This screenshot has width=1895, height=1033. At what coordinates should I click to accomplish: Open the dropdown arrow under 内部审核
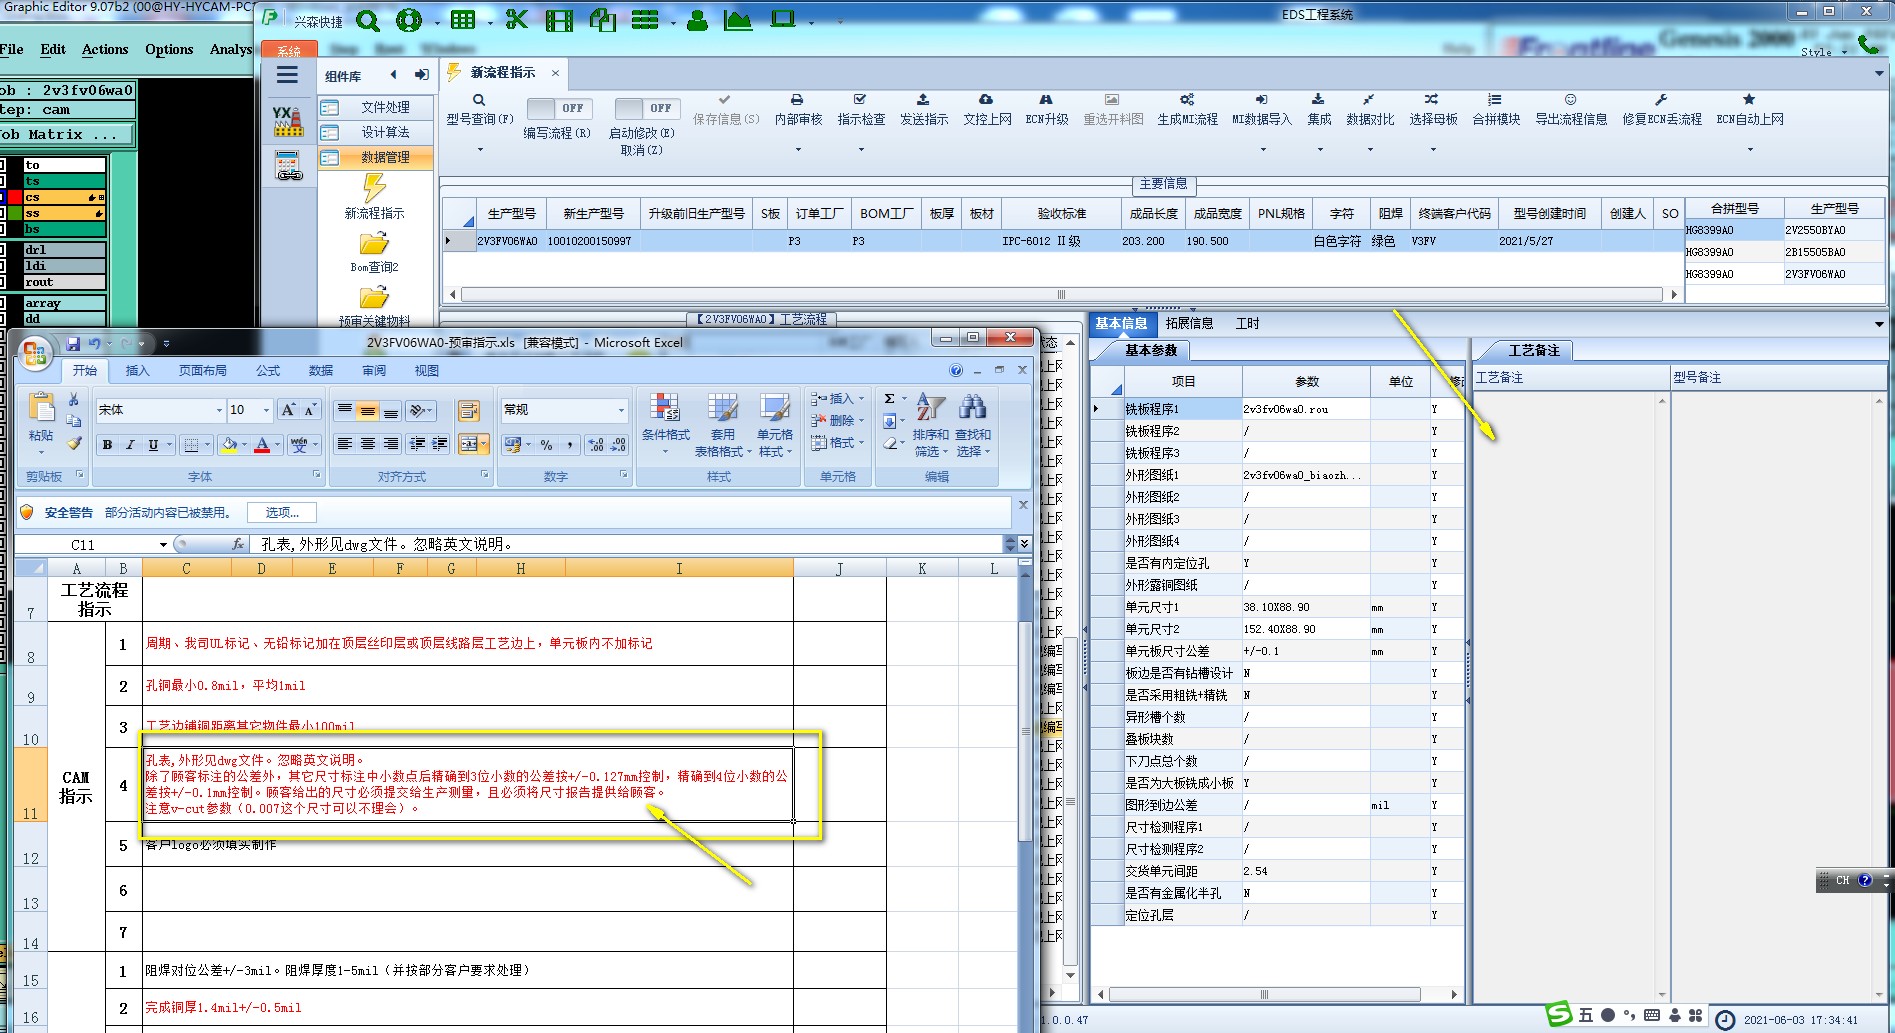point(798,150)
